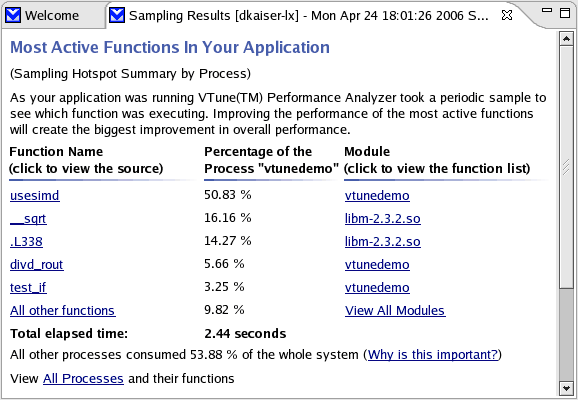Open the .L338 function link
This screenshot has height=400, width=578.
[x=26, y=241]
